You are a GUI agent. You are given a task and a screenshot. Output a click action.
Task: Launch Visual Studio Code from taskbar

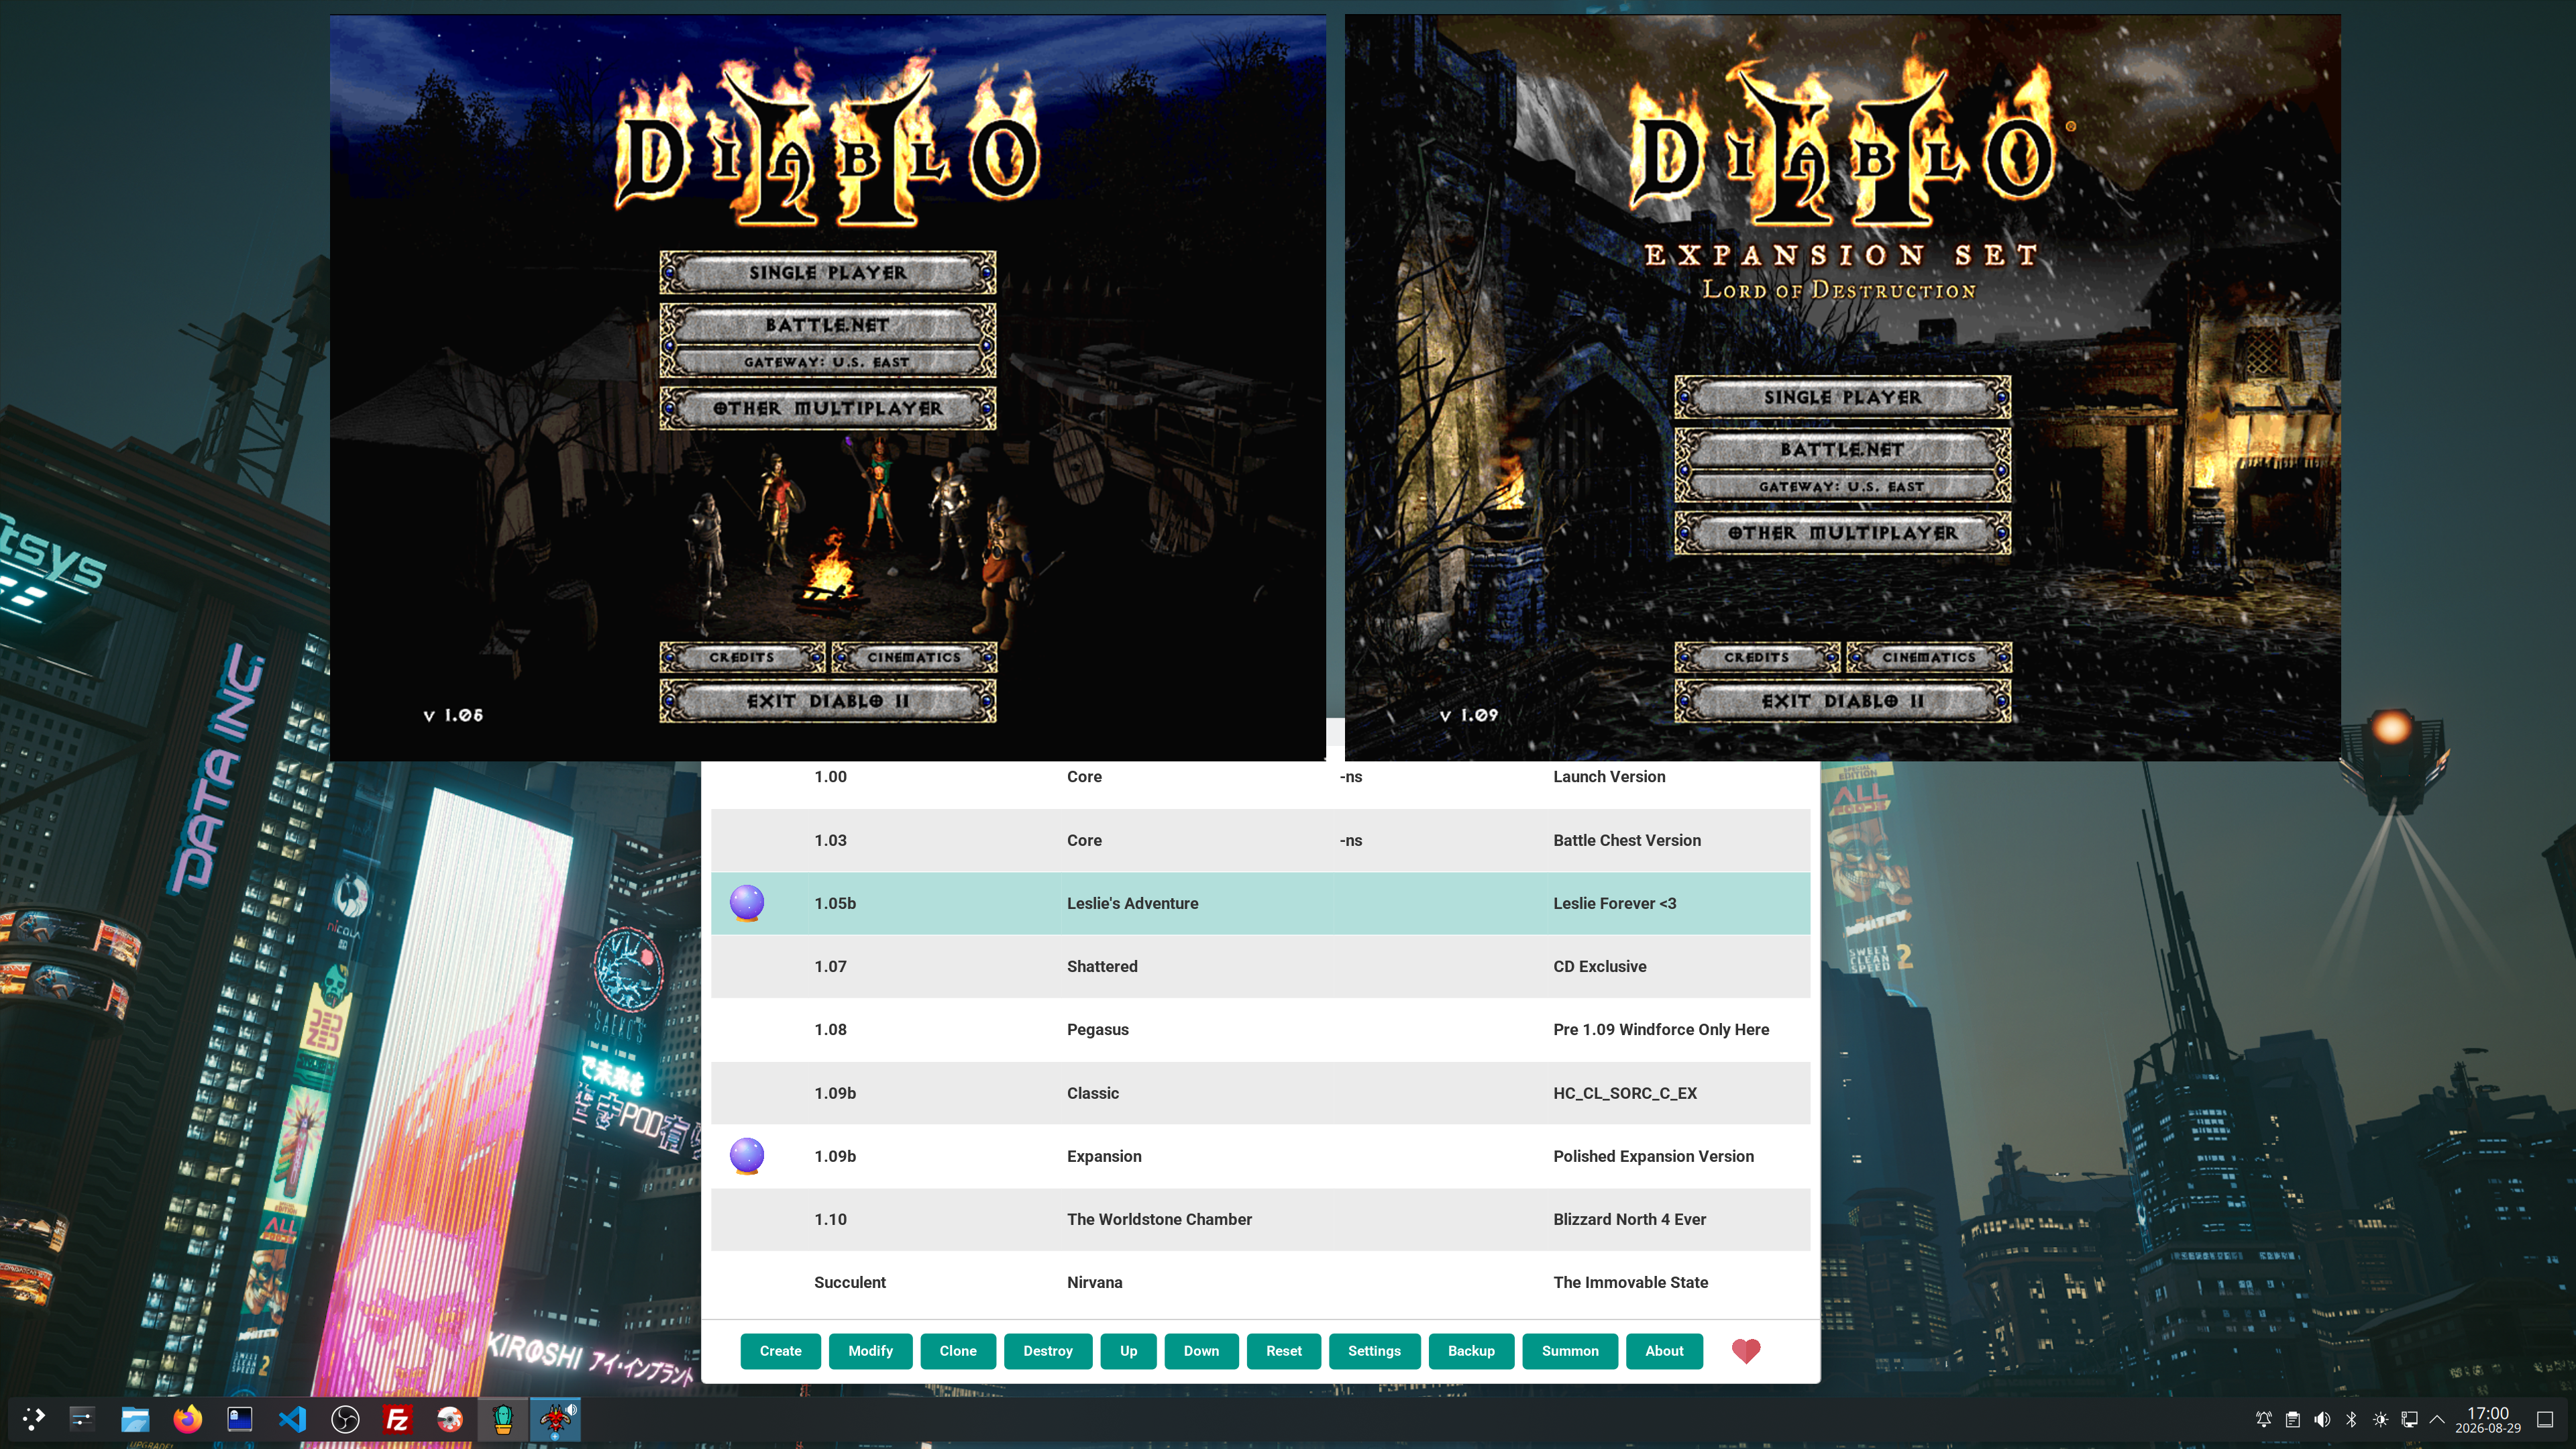[x=292, y=1418]
